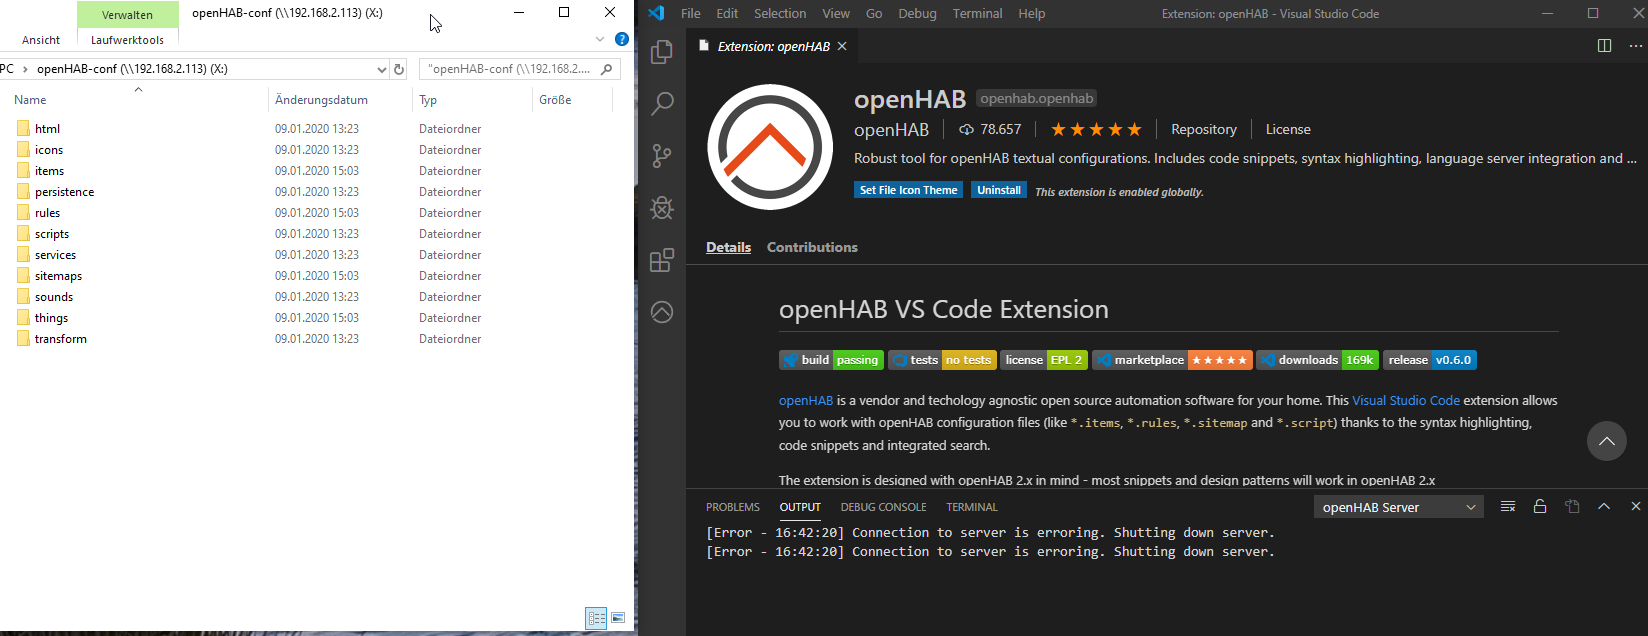The image size is (1648, 636).
Task: Switch to the Contributions tab
Action: click(x=812, y=247)
